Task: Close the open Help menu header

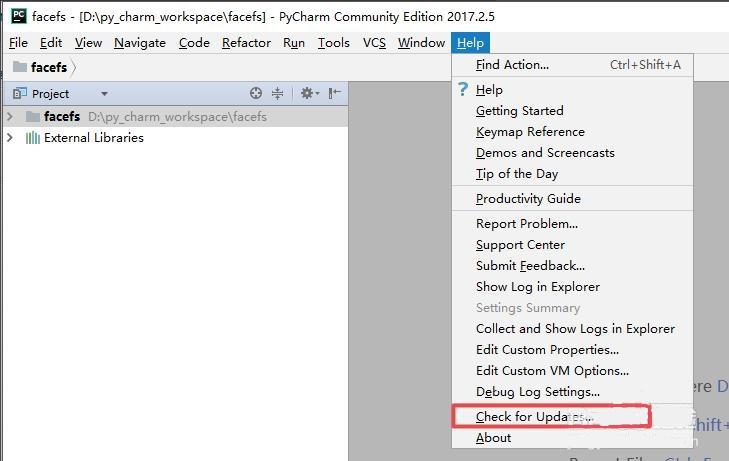Action: point(470,43)
